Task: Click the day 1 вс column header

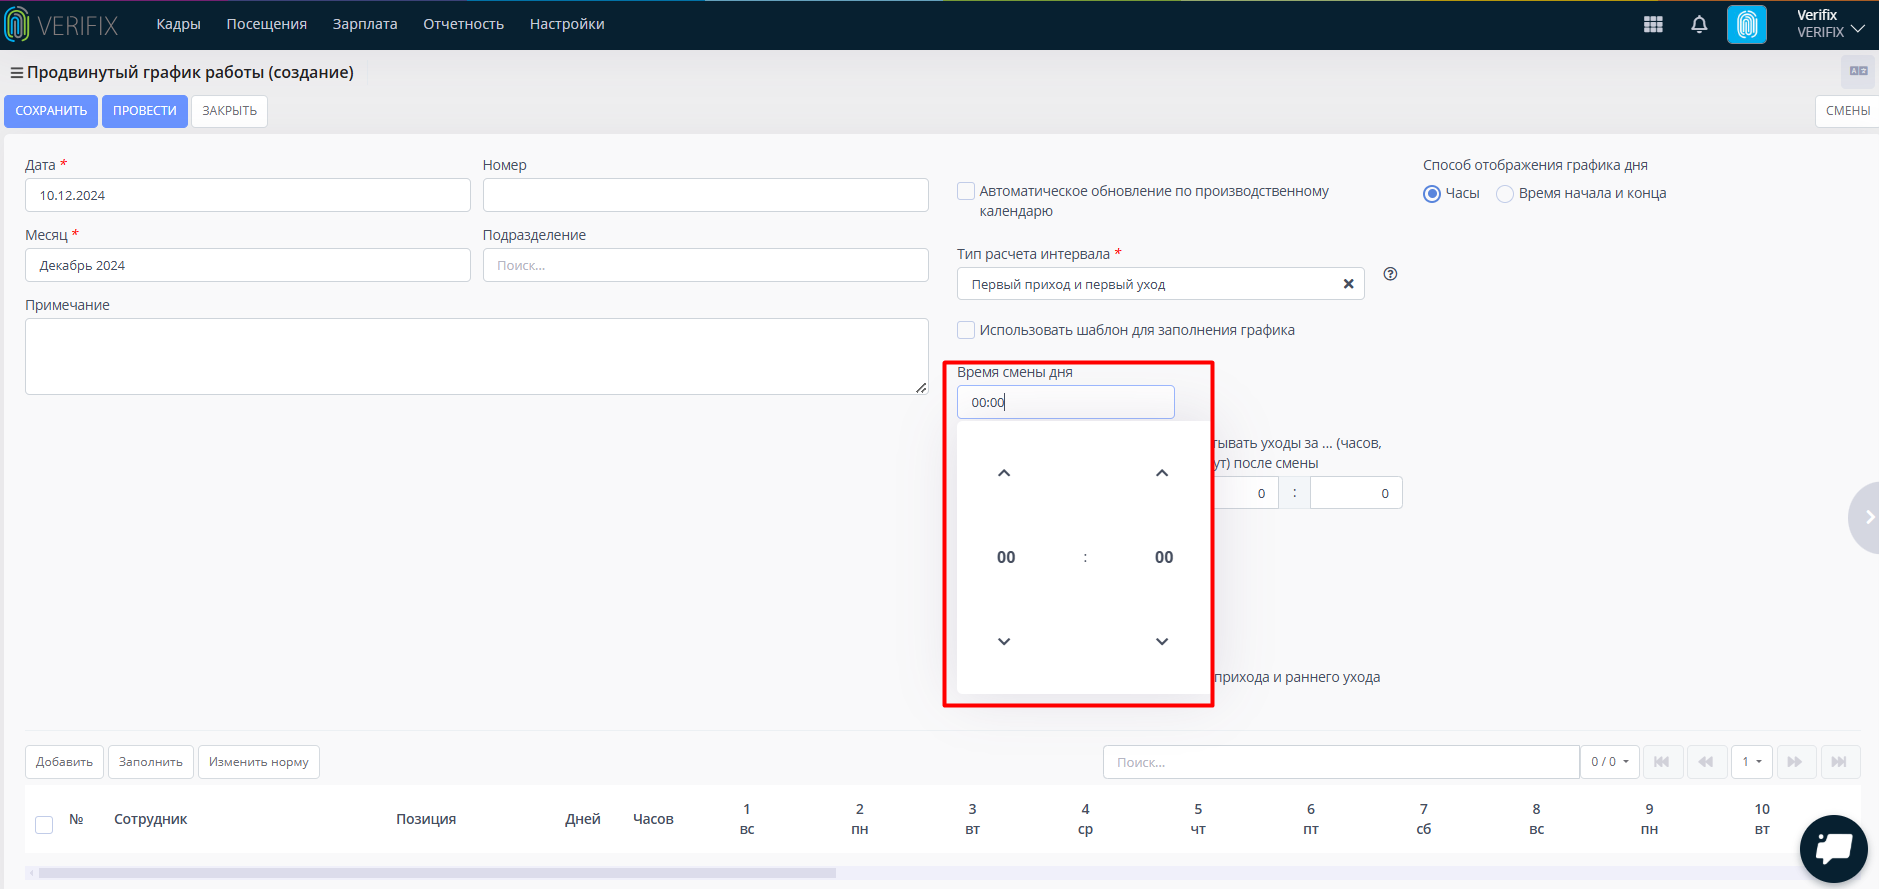Action: tap(747, 819)
